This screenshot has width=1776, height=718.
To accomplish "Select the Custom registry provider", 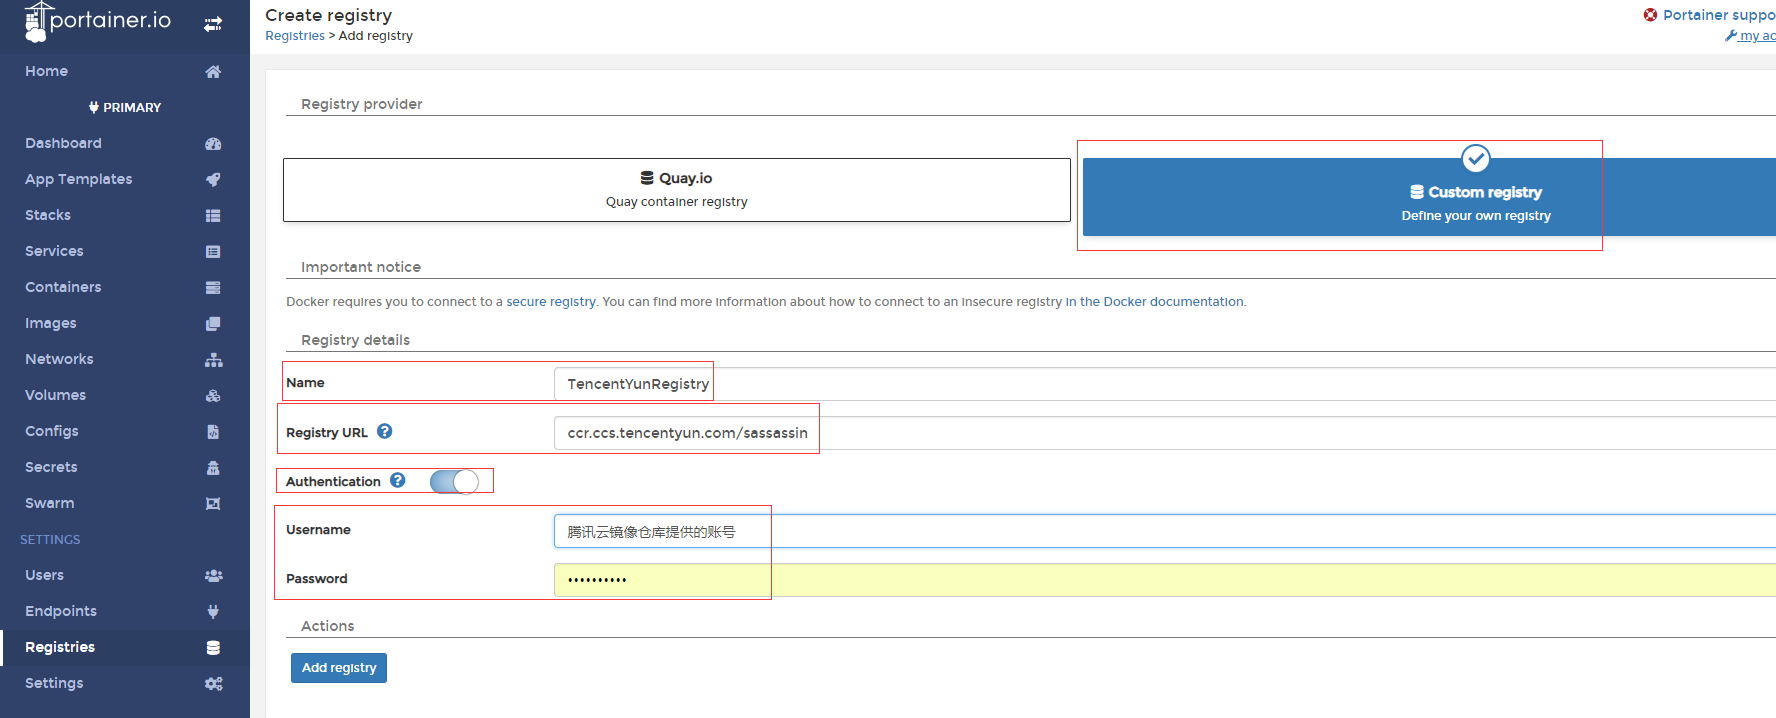I will point(1429,197).
